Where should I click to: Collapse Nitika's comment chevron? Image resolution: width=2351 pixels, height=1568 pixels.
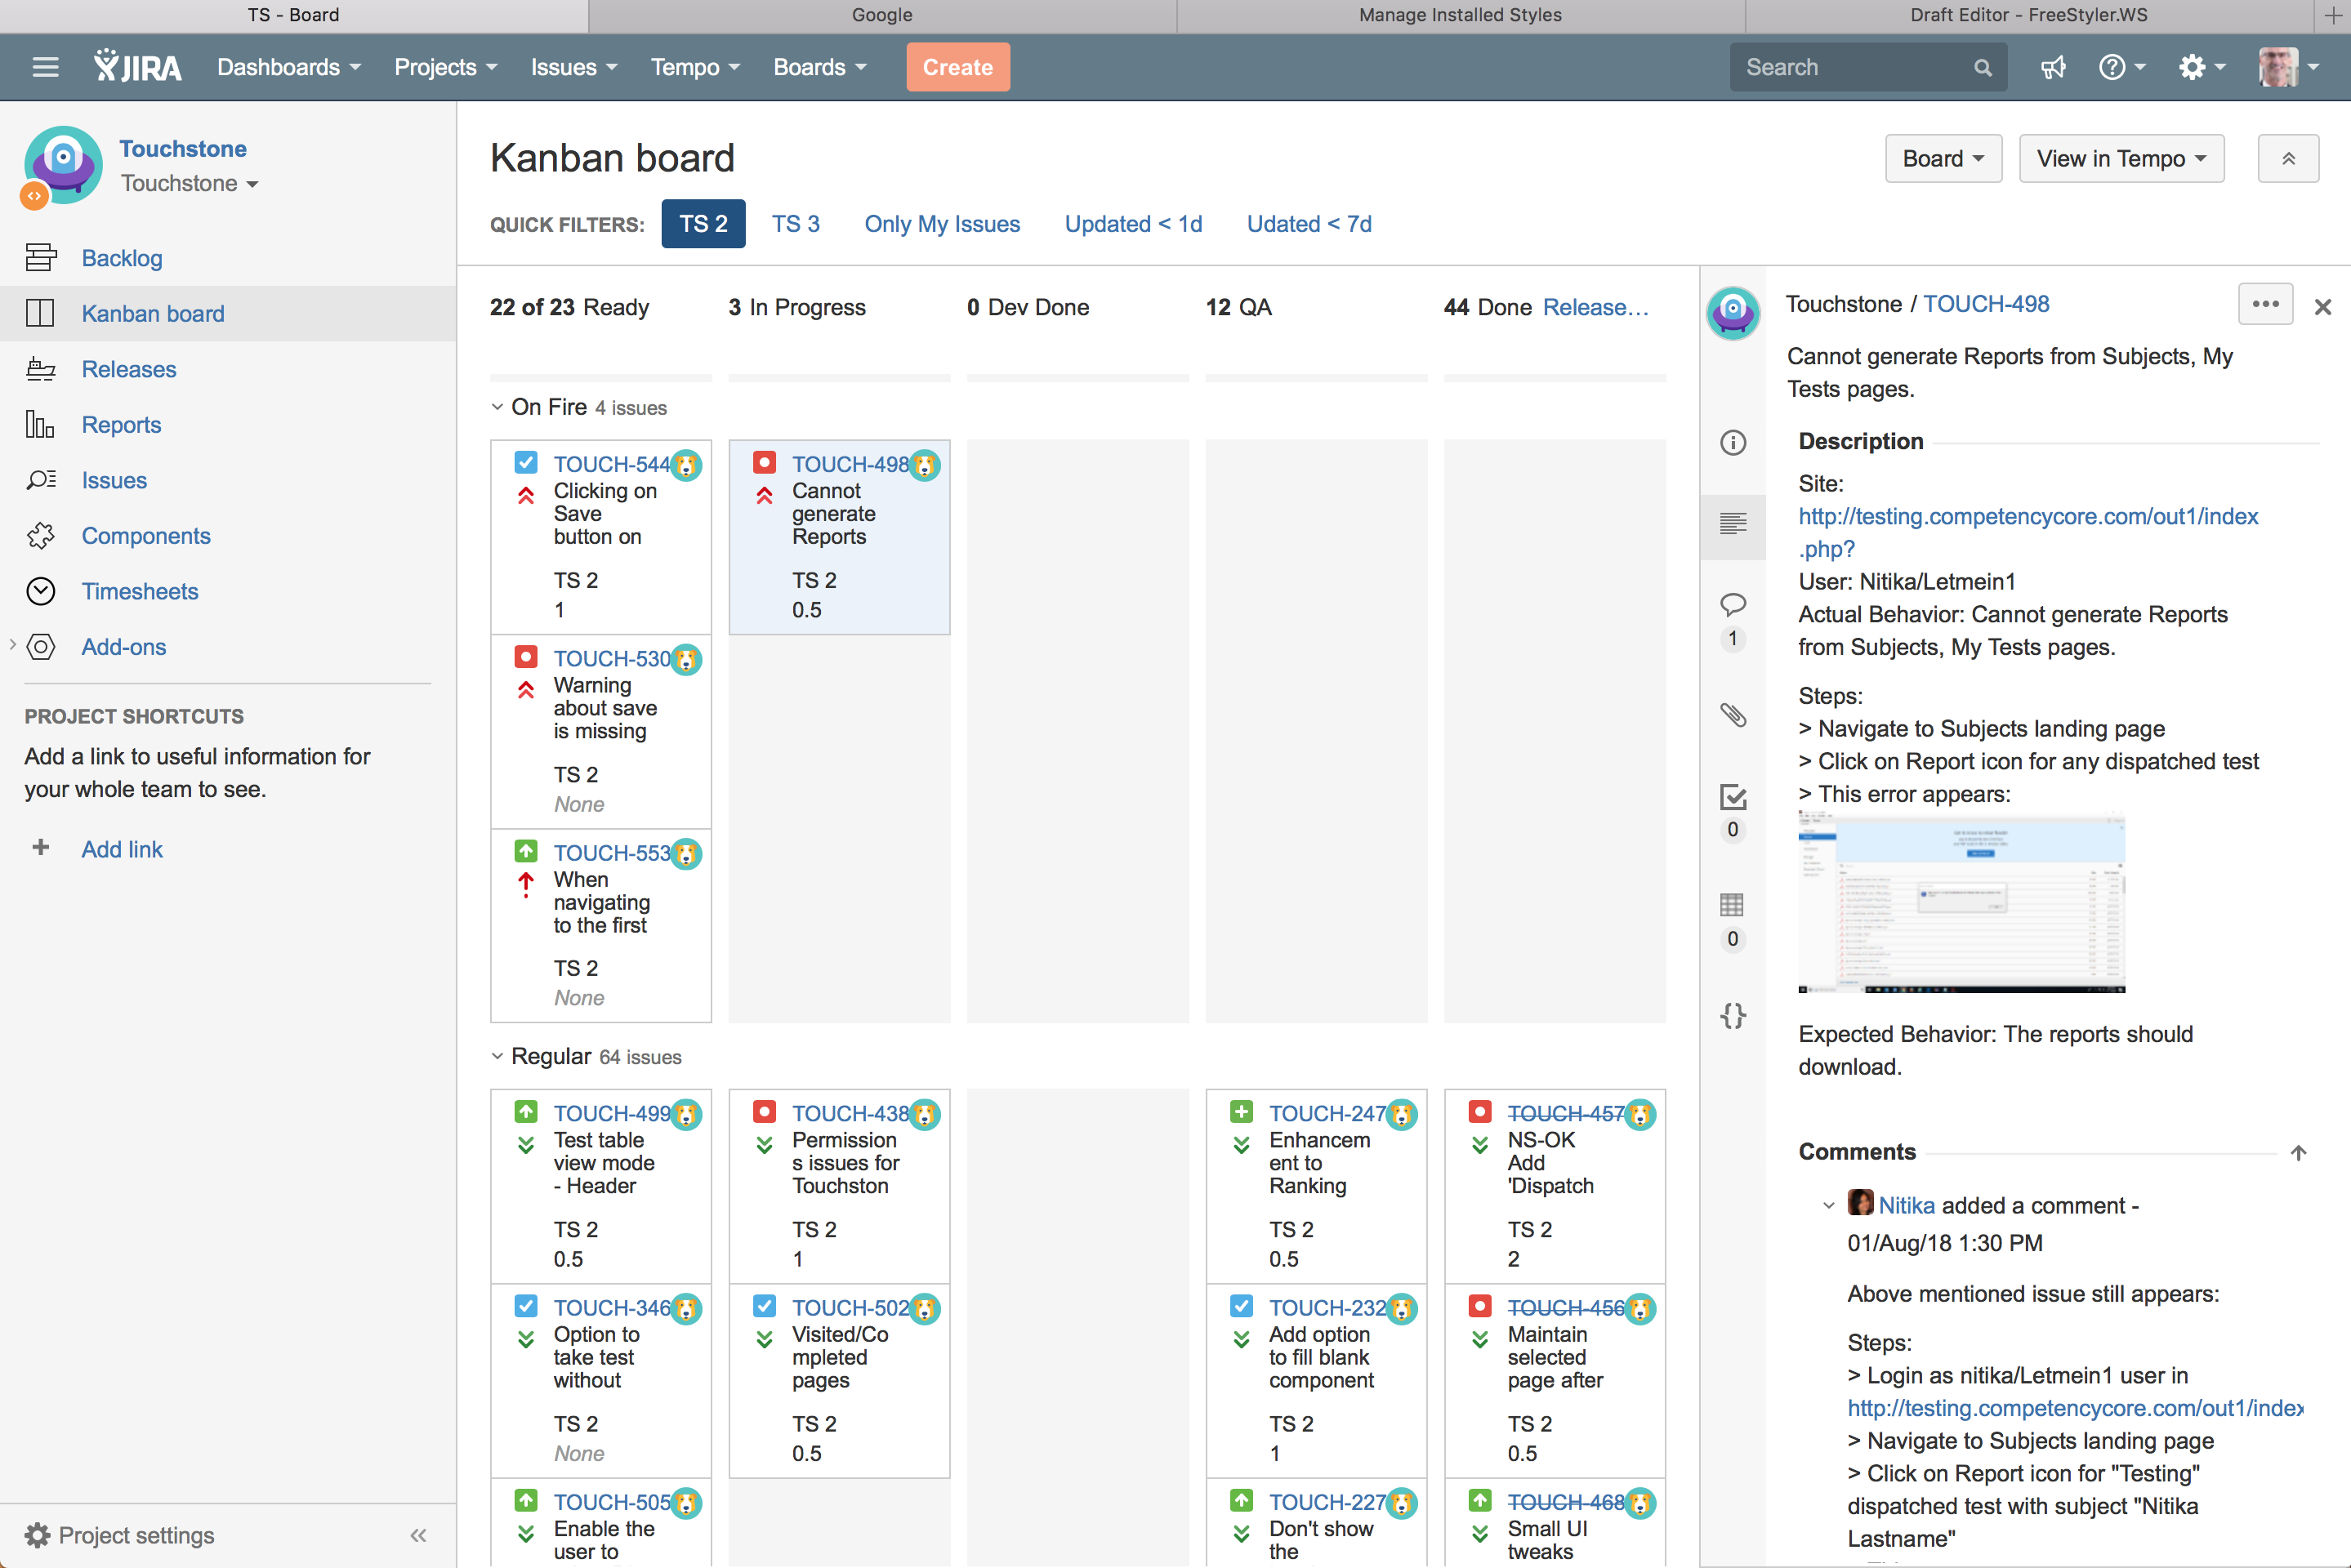pos(1829,1205)
